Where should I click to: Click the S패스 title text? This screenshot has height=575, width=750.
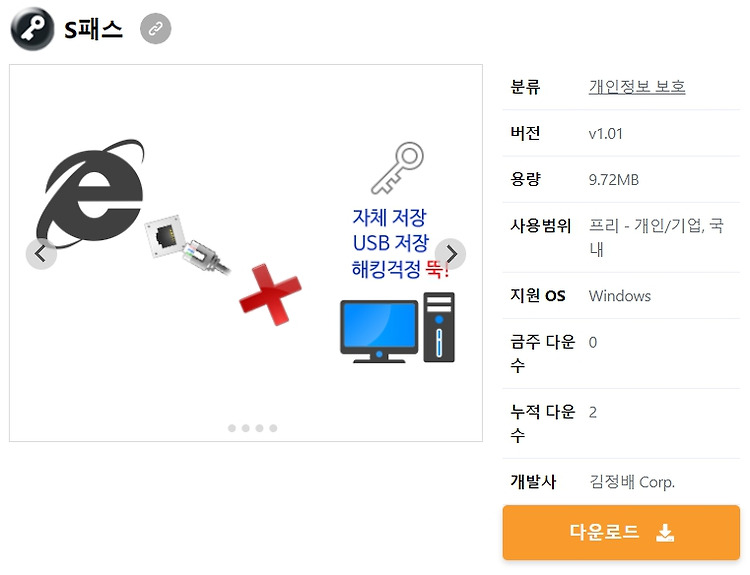[94, 30]
